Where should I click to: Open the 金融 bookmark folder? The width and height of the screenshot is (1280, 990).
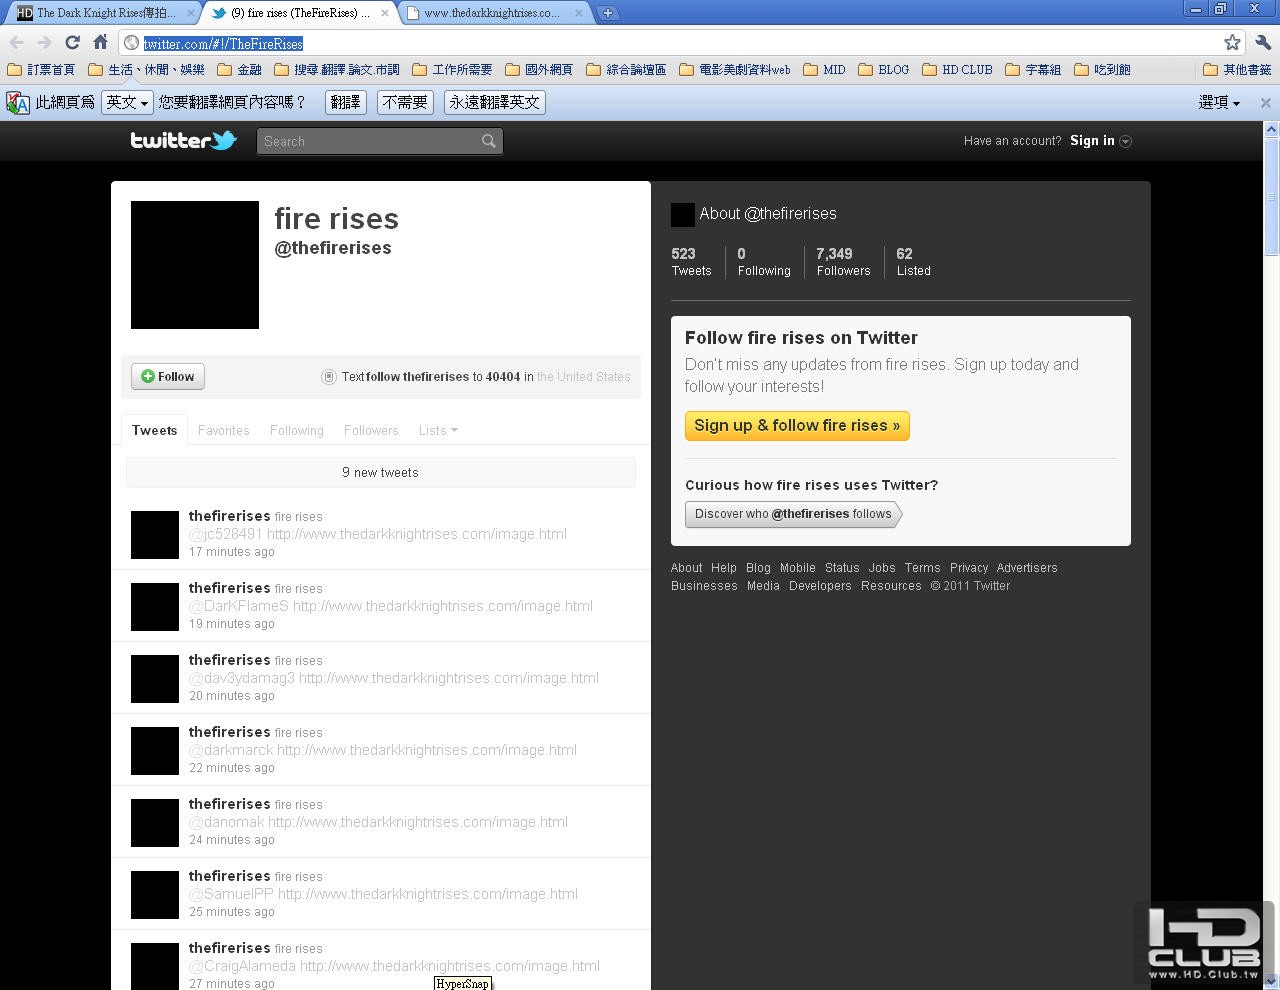240,70
